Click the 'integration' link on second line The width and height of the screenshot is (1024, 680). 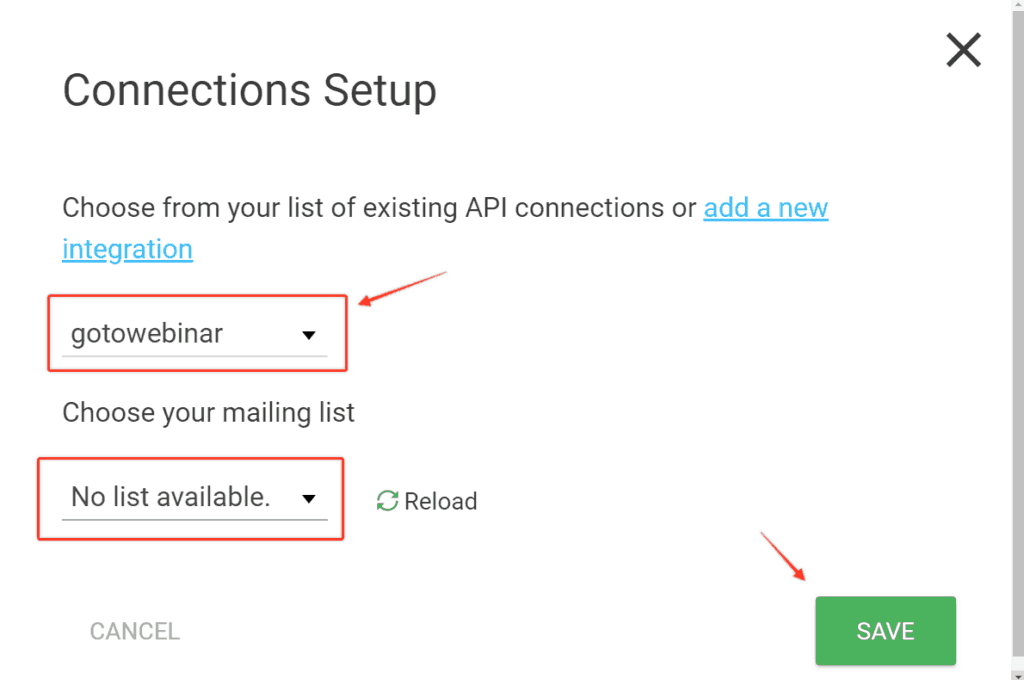[x=127, y=249]
